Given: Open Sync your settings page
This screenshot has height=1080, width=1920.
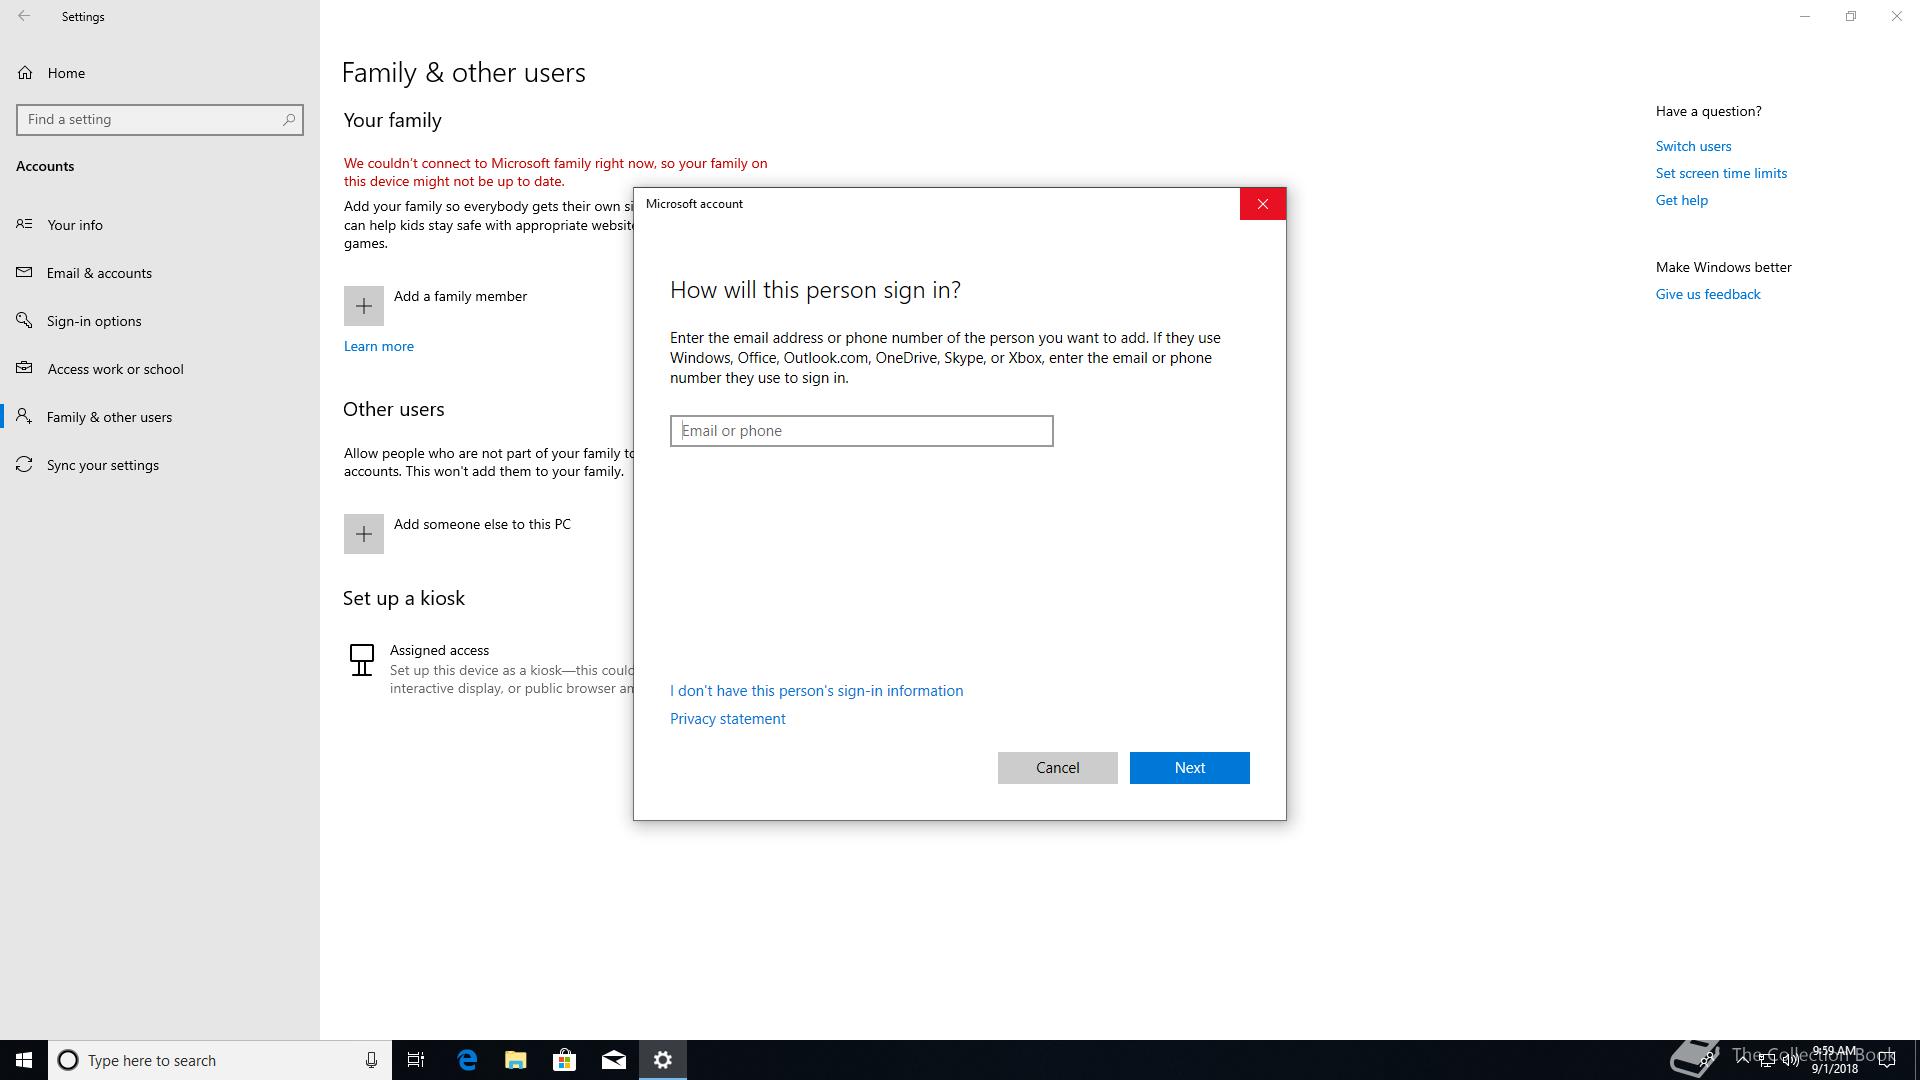Looking at the screenshot, I should [160, 465].
